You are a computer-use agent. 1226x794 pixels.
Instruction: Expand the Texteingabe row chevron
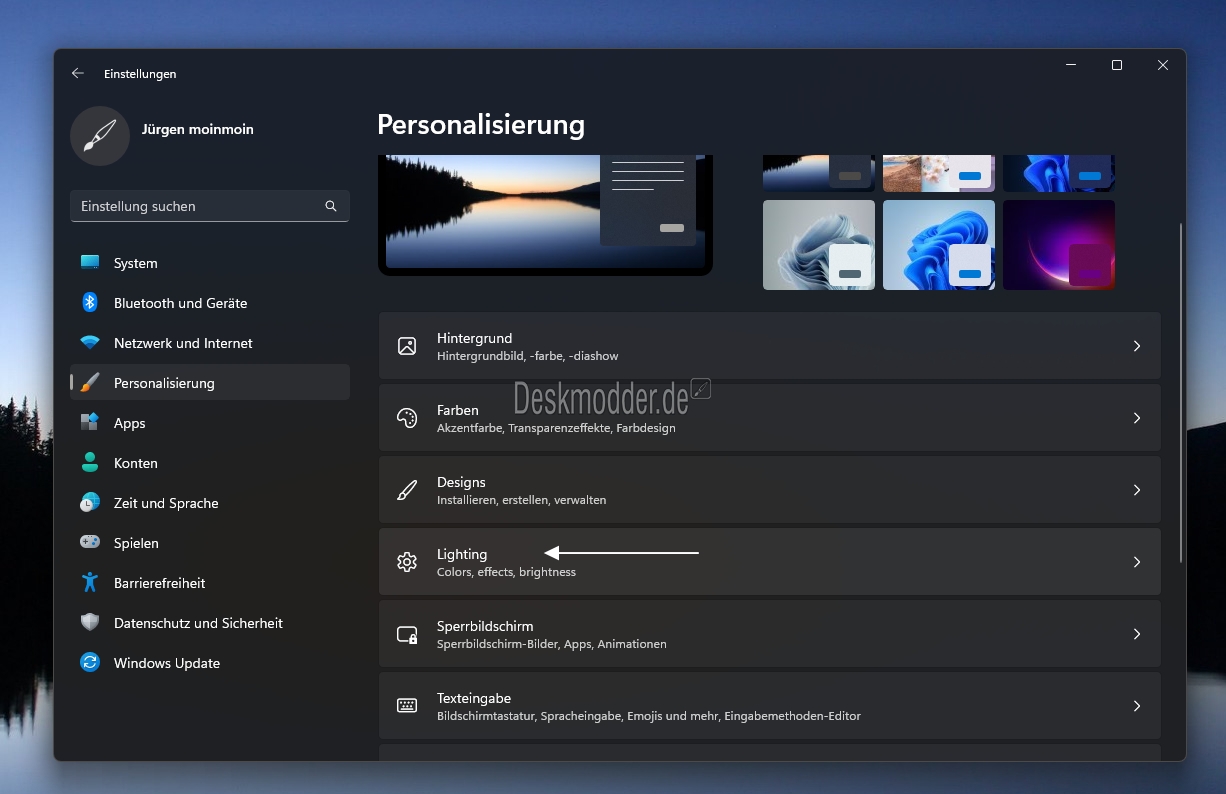pos(1136,706)
